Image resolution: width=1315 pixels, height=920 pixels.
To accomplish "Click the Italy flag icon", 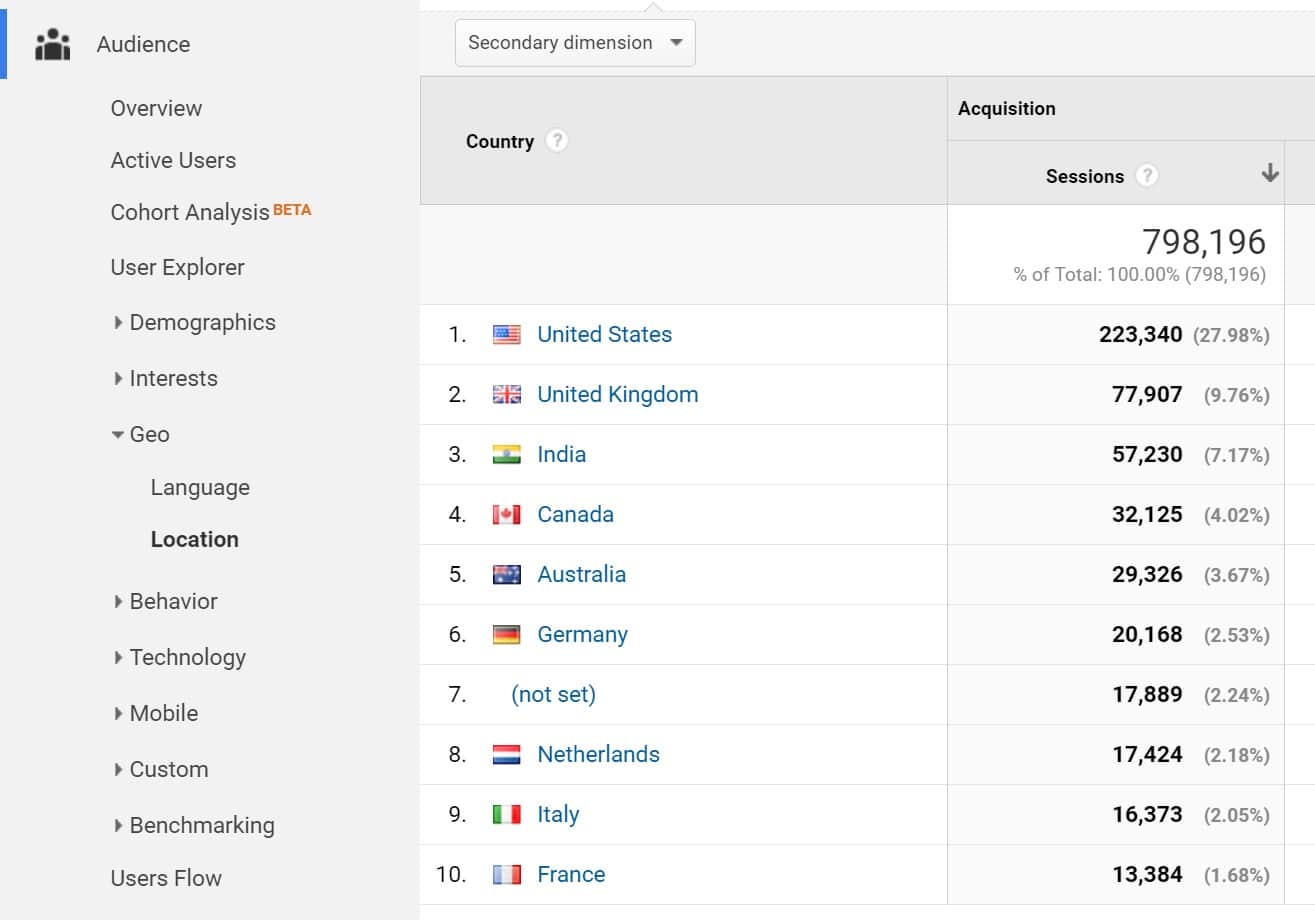I will 507,814.
